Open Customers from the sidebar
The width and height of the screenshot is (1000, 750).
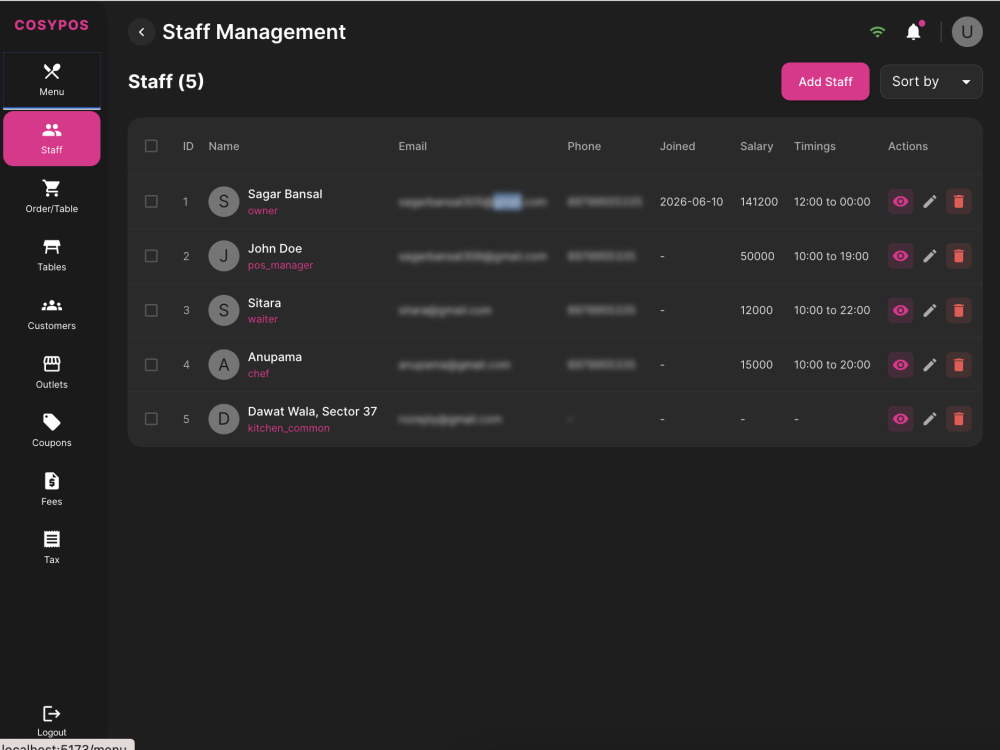click(x=52, y=314)
